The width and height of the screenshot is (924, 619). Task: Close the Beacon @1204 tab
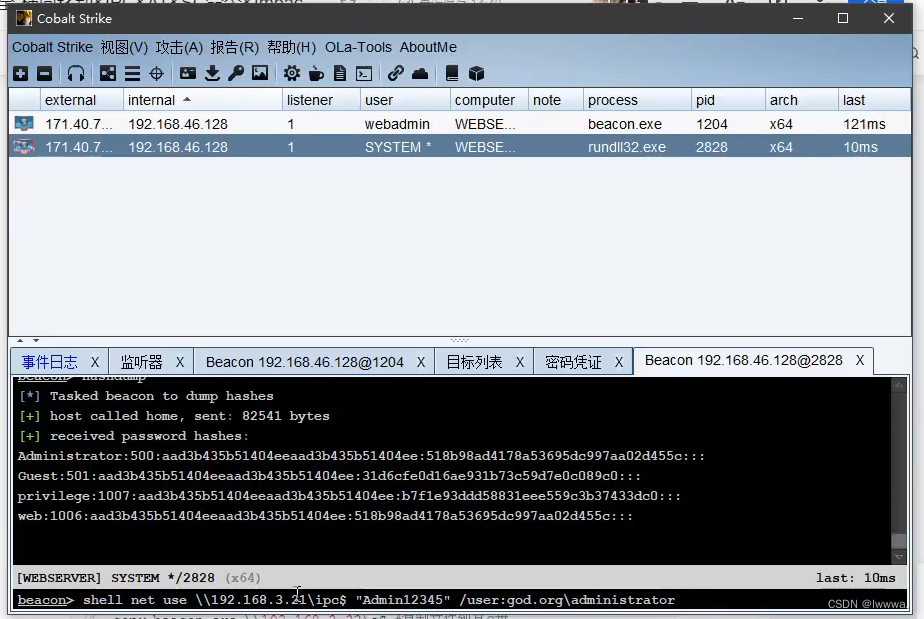point(421,362)
